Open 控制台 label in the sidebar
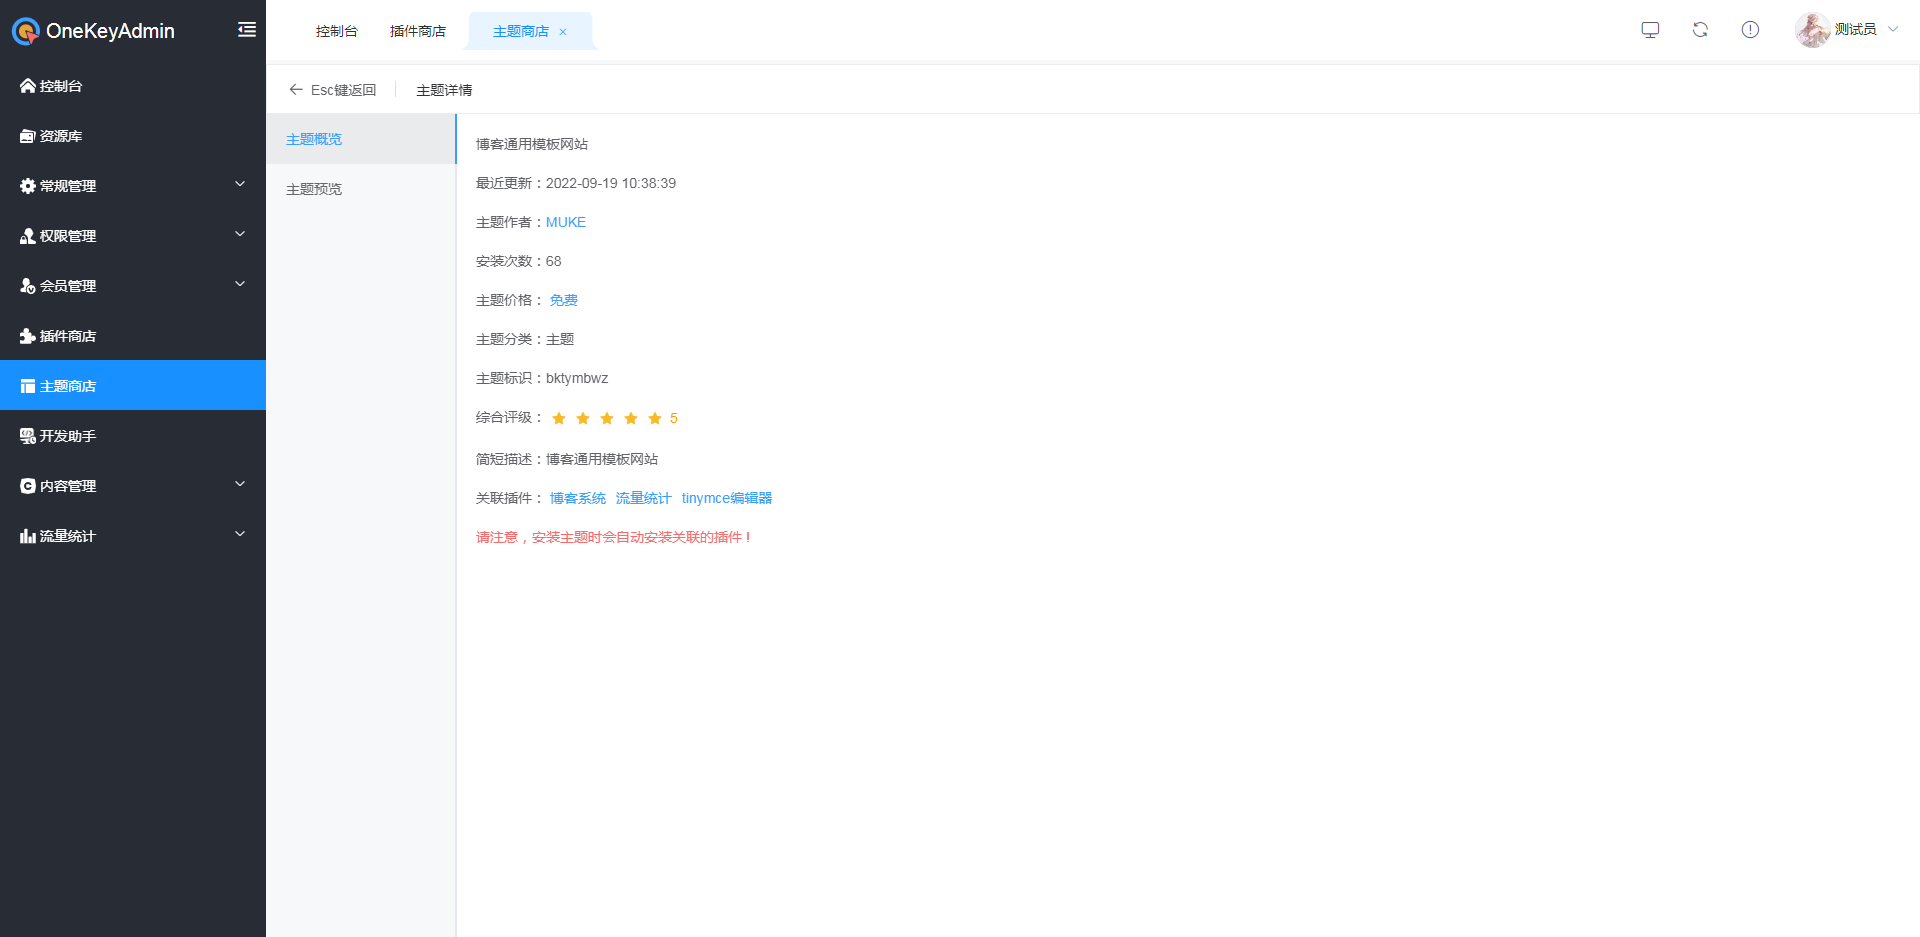The height and width of the screenshot is (937, 1920). tap(61, 86)
